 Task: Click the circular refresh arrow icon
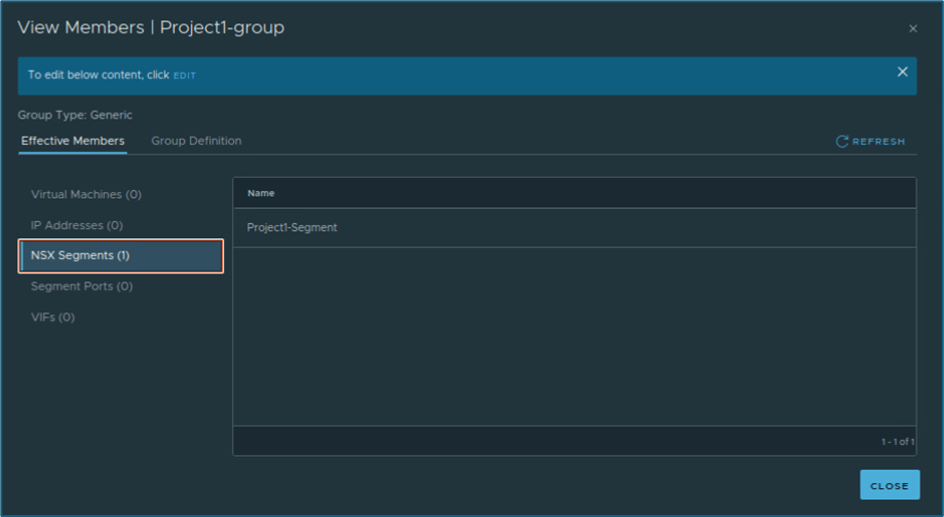(x=842, y=142)
